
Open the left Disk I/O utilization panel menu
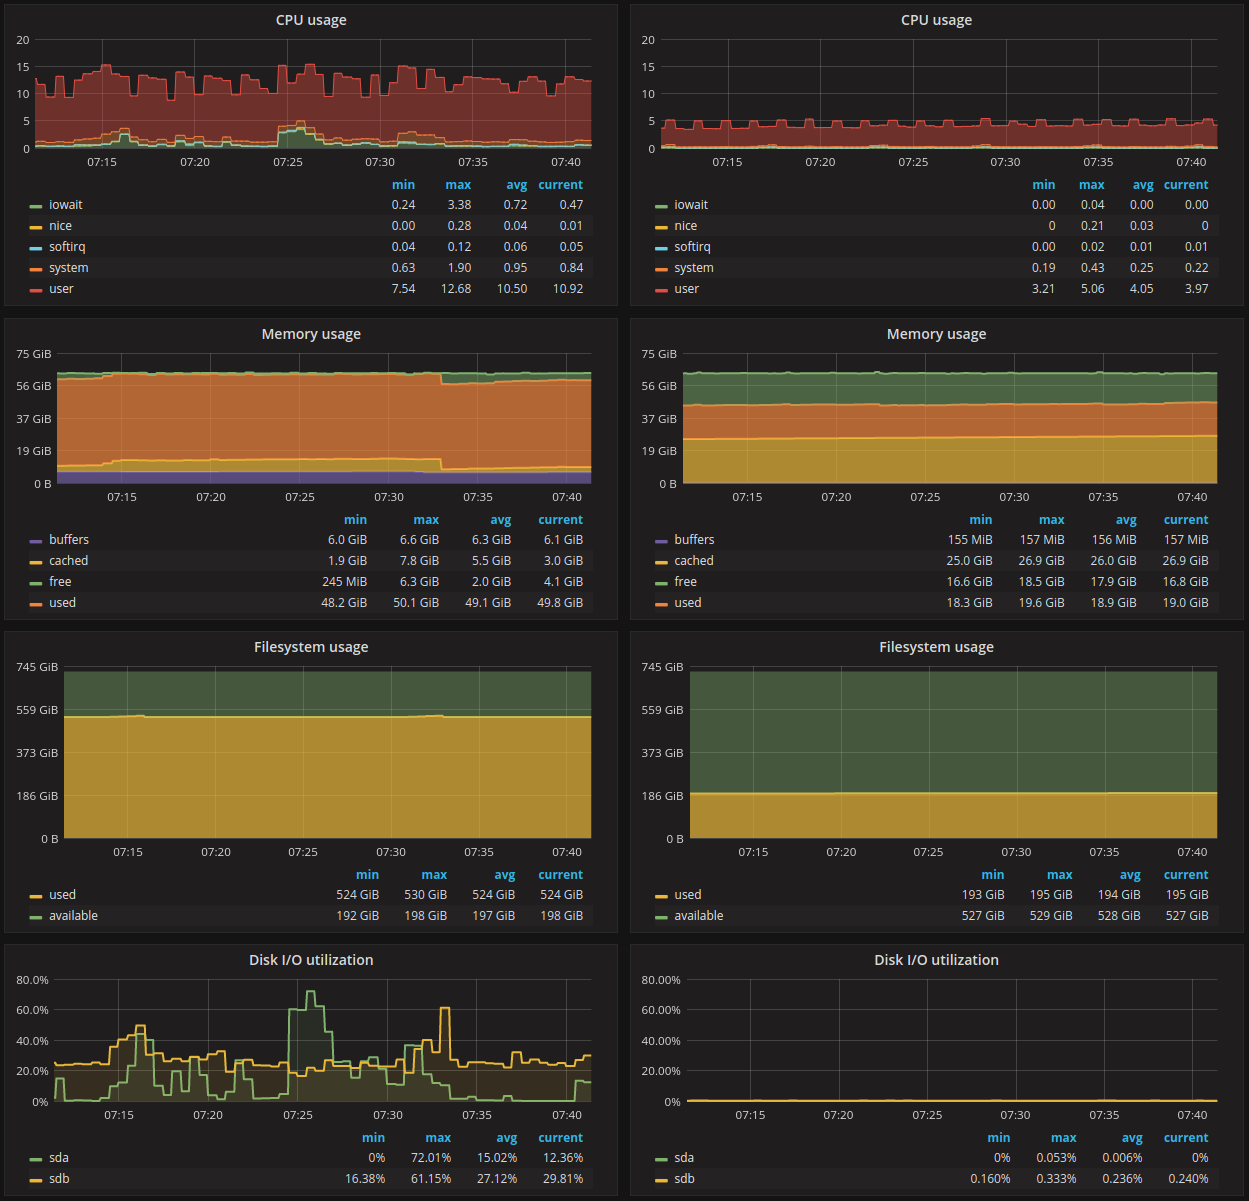pos(311,959)
